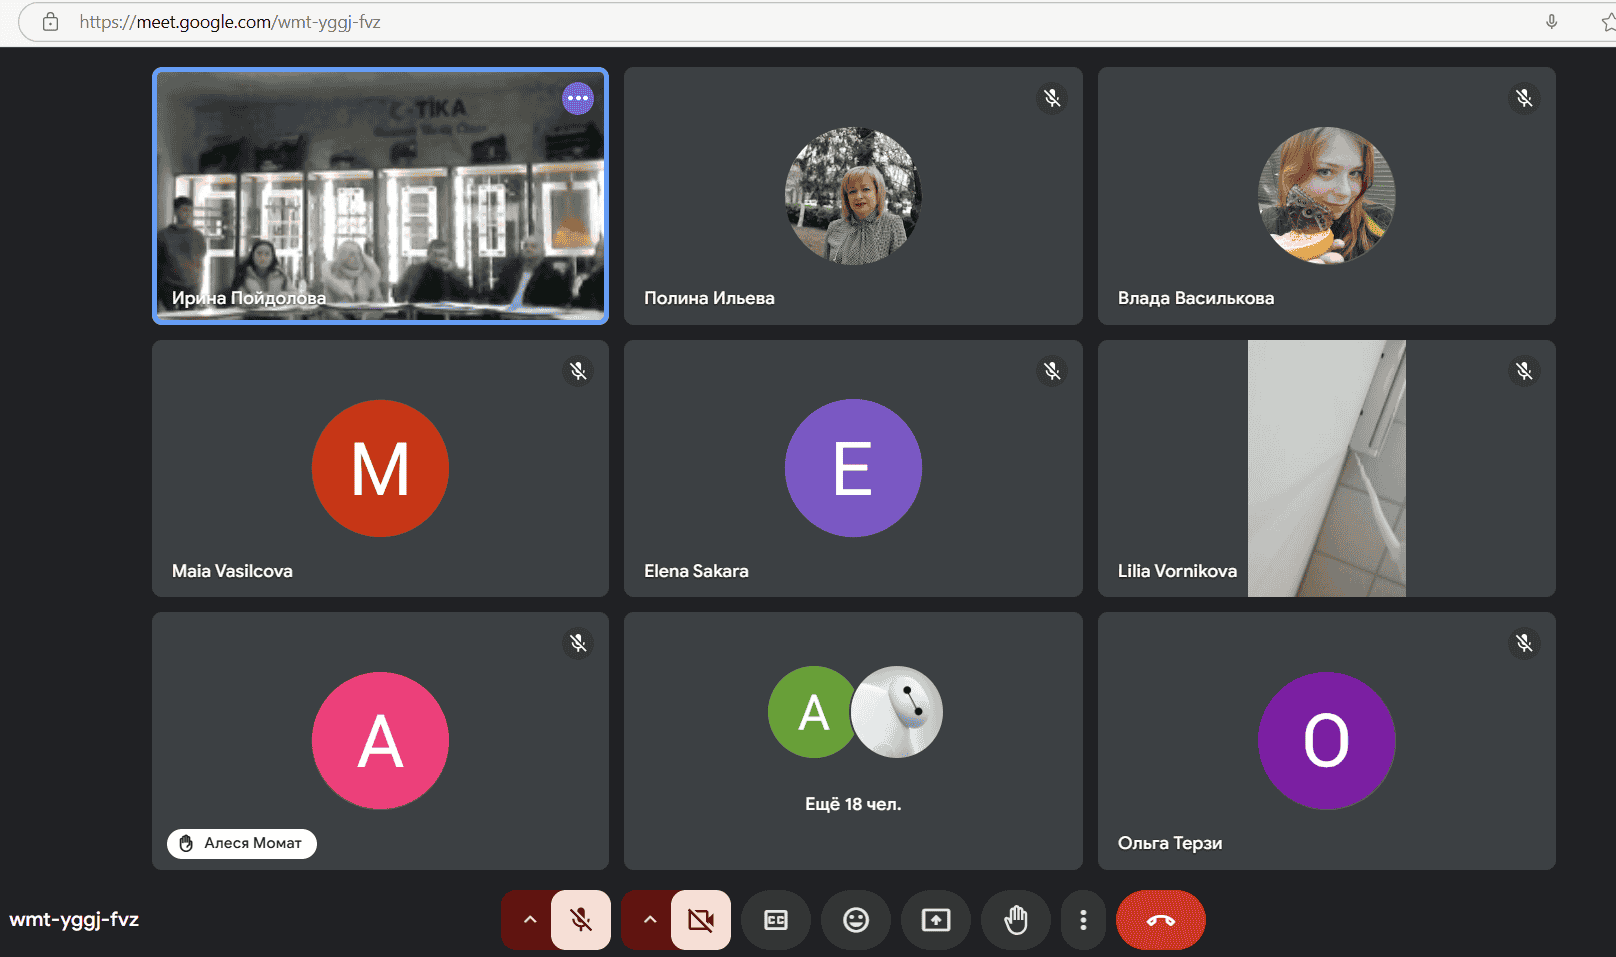Leave the call with red hang-up button
1616x957 pixels.
click(x=1160, y=920)
